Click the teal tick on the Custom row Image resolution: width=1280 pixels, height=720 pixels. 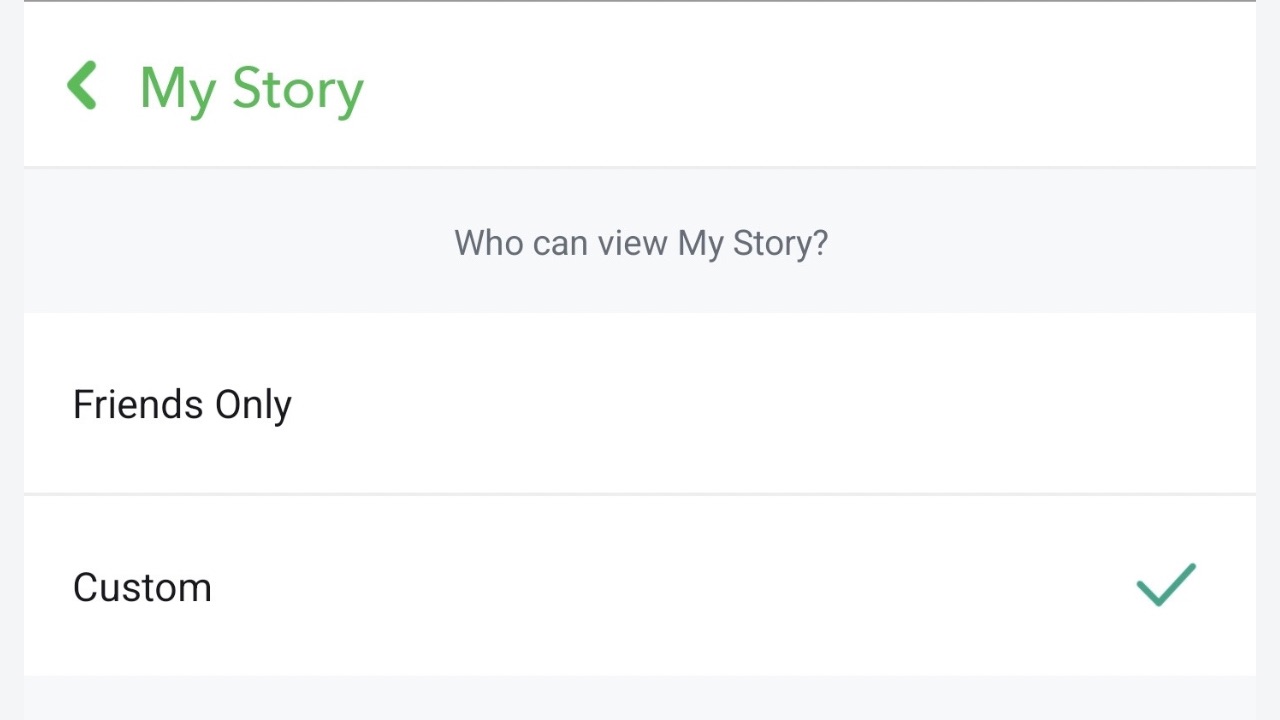[x=1166, y=585]
